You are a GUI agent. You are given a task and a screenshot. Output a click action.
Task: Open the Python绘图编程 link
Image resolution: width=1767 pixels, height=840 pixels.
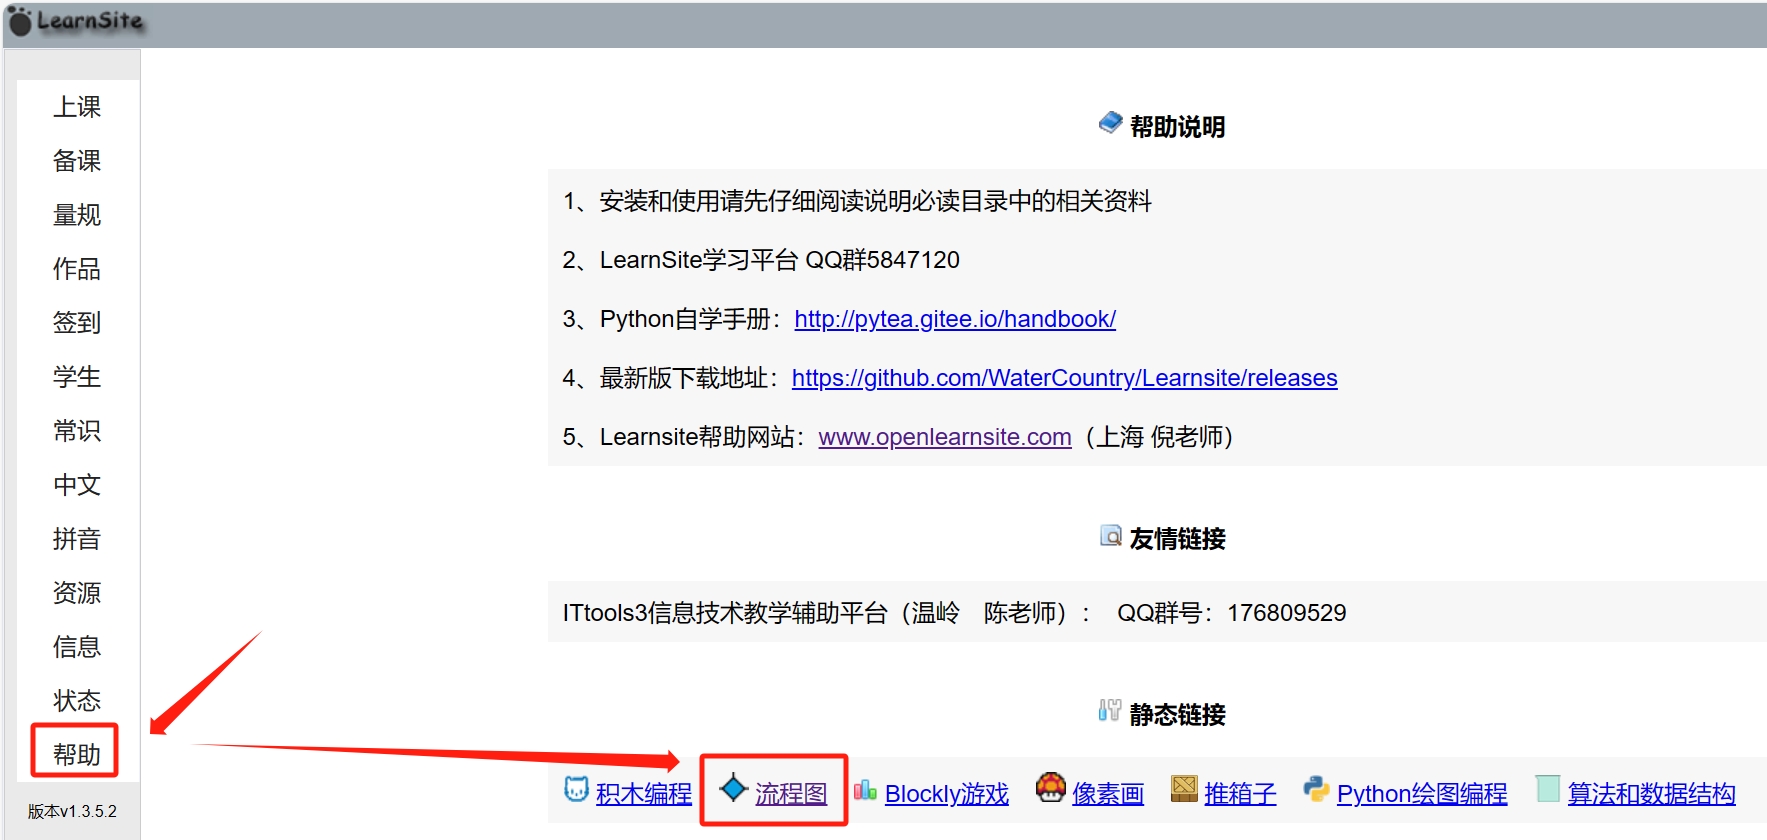tap(1422, 794)
